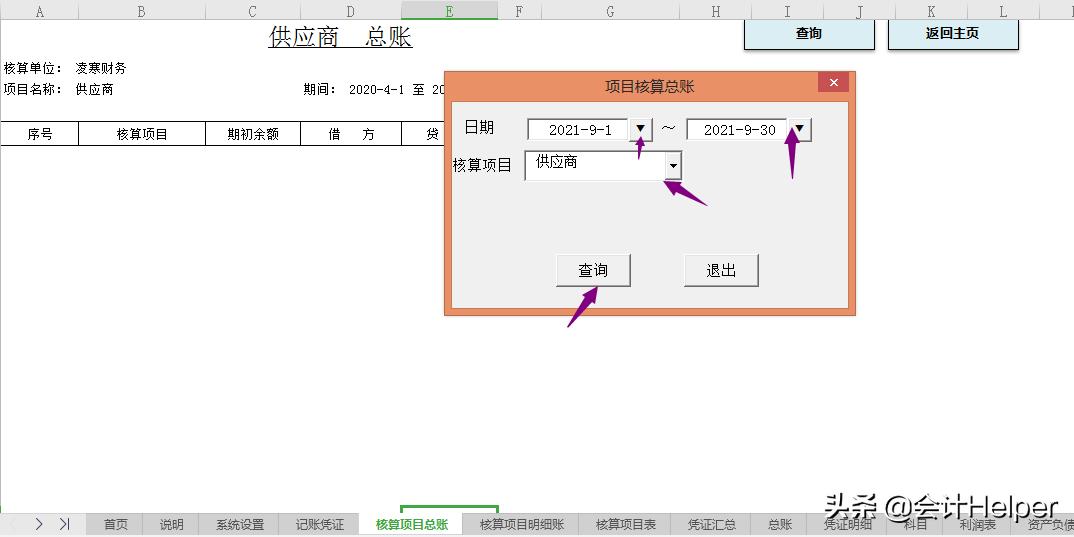Switch to the 首页 sheet tab
This screenshot has height=537, width=1074.
coord(116,525)
